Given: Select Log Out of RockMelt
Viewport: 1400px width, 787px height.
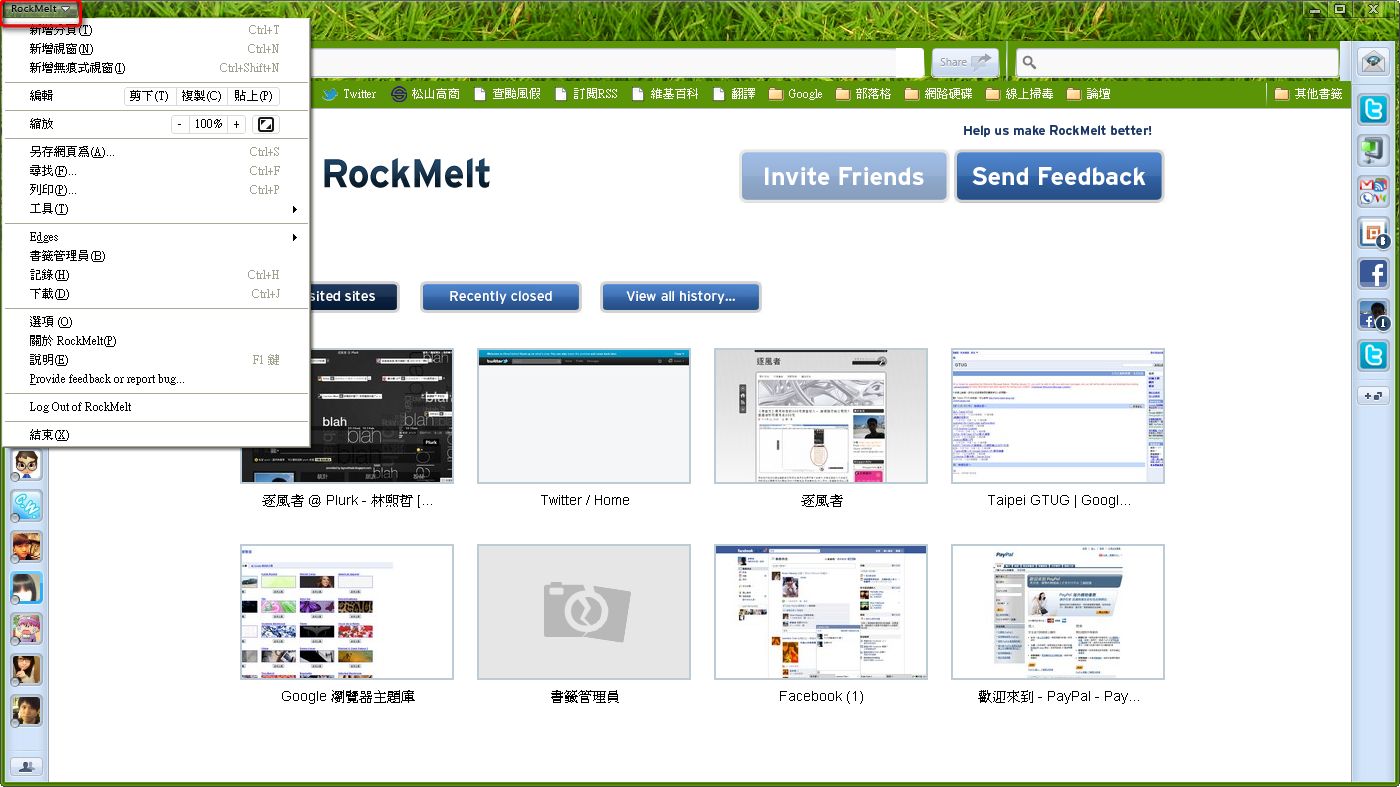Looking at the screenshot, I should [155, 407].
